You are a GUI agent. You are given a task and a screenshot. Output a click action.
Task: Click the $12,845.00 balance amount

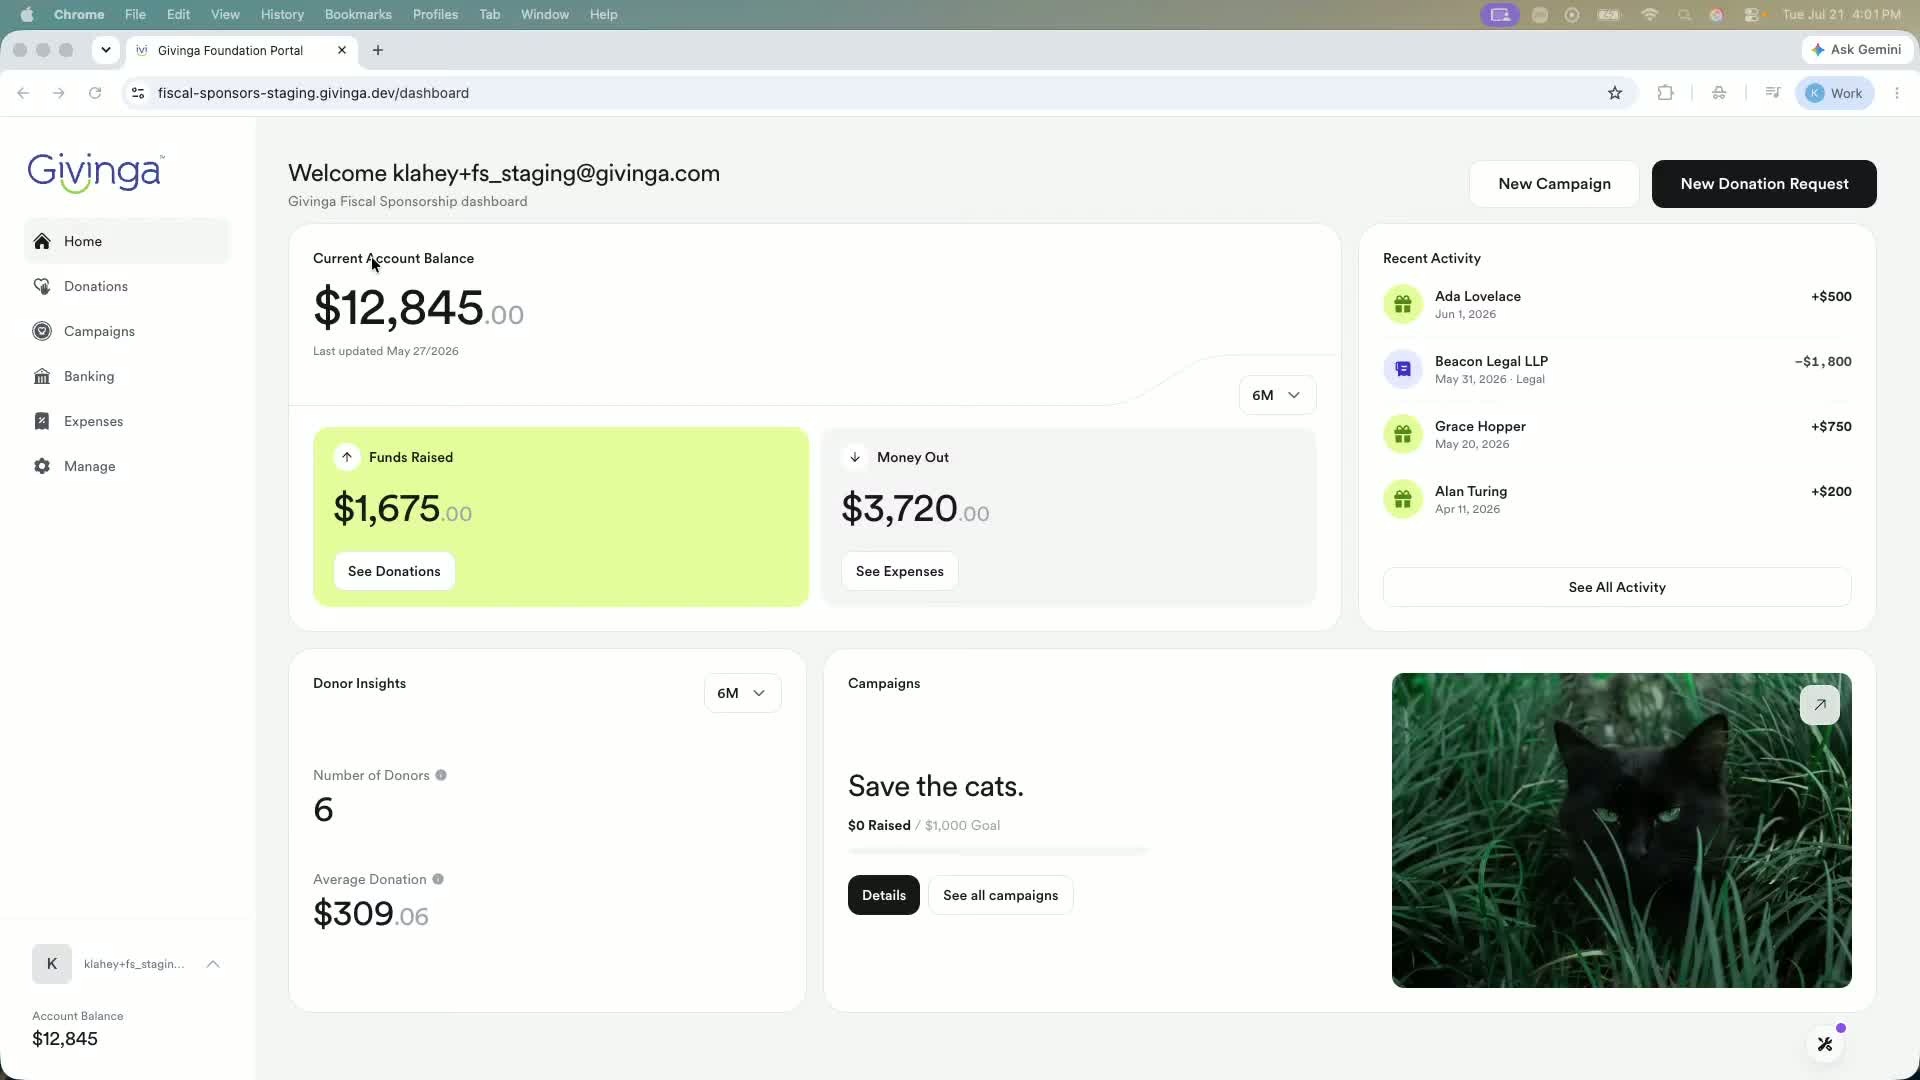tap(418, 308)
